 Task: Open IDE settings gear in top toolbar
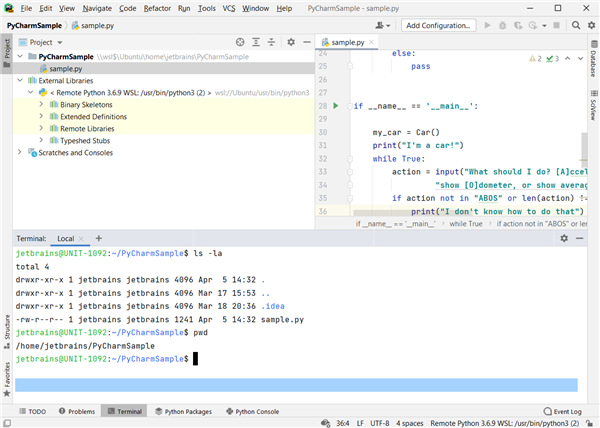pyautogui.click(x=591, y=25)
